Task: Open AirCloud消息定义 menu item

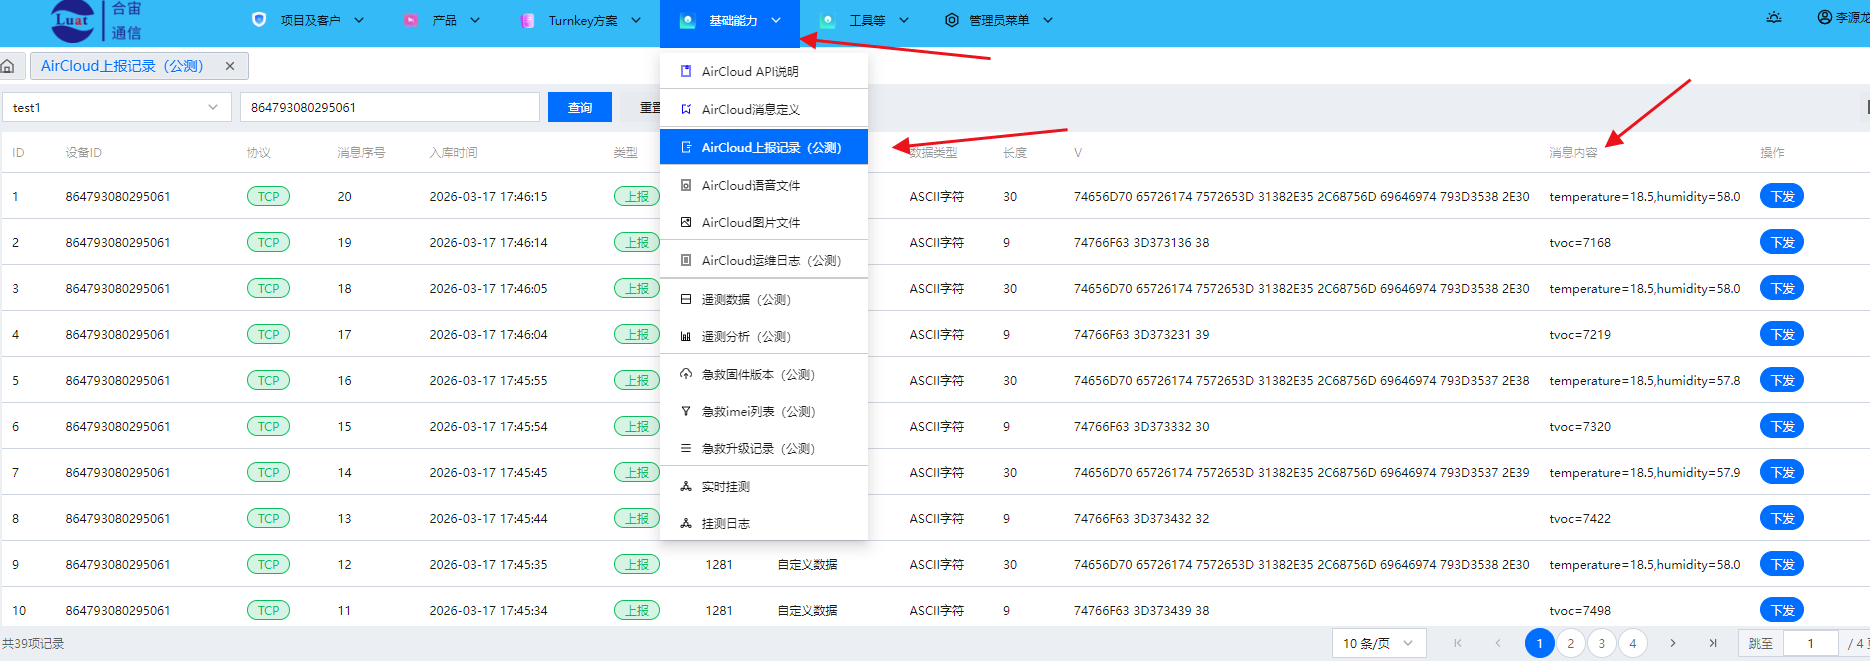Action: tap(764, 109)
